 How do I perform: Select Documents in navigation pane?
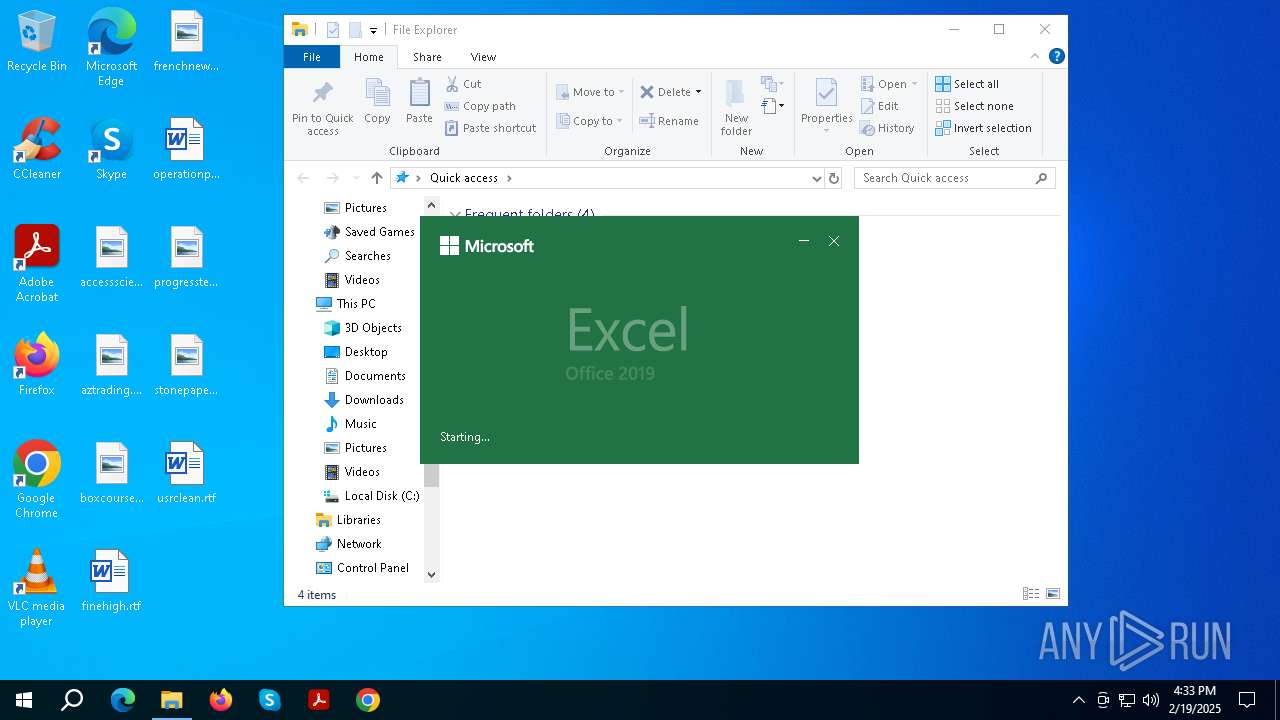[x=365, y=376]
